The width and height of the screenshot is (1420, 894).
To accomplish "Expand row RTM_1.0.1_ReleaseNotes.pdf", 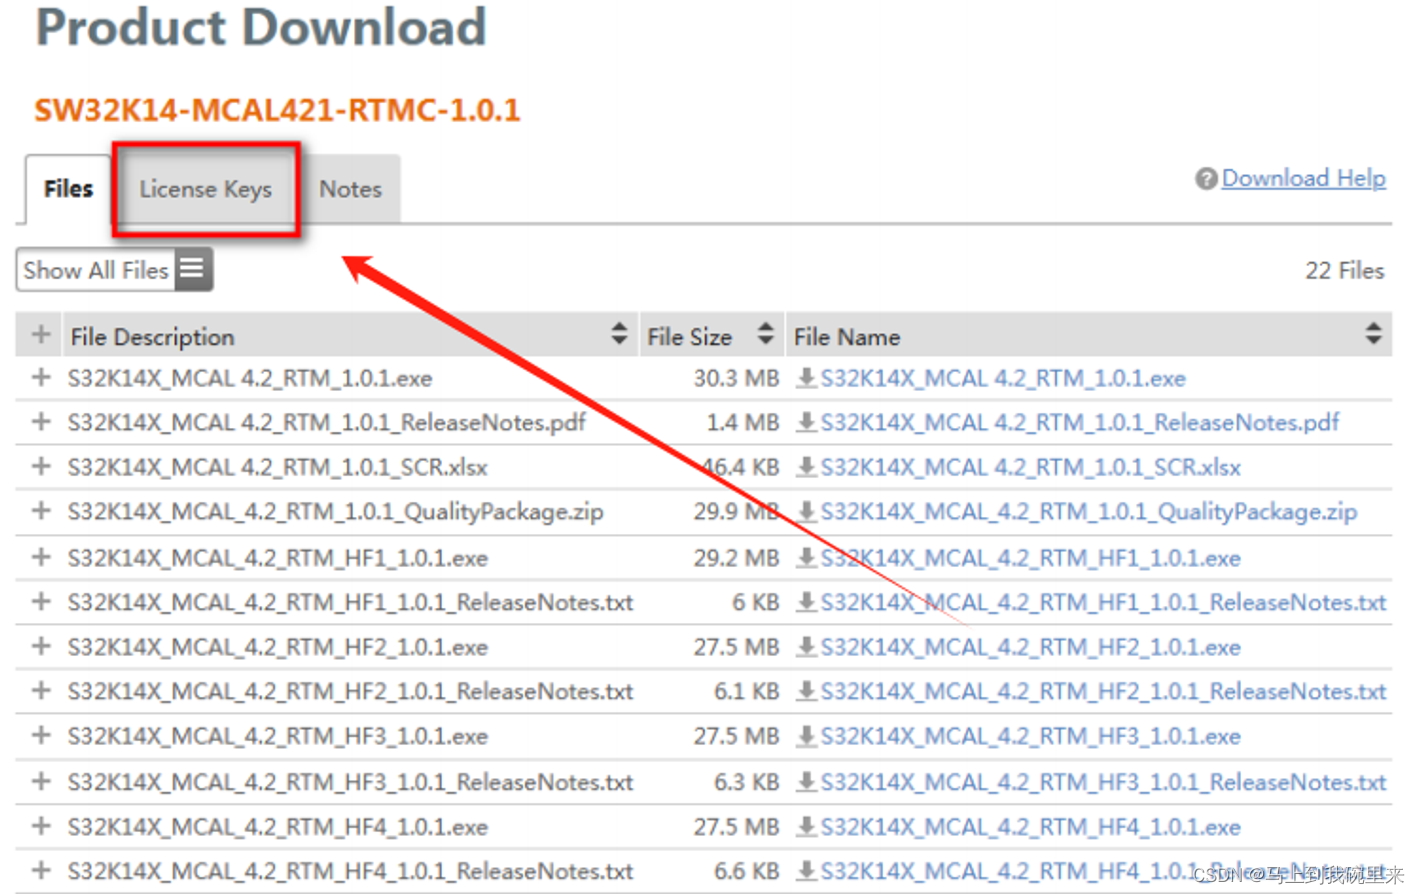I will tap(41, 422).
